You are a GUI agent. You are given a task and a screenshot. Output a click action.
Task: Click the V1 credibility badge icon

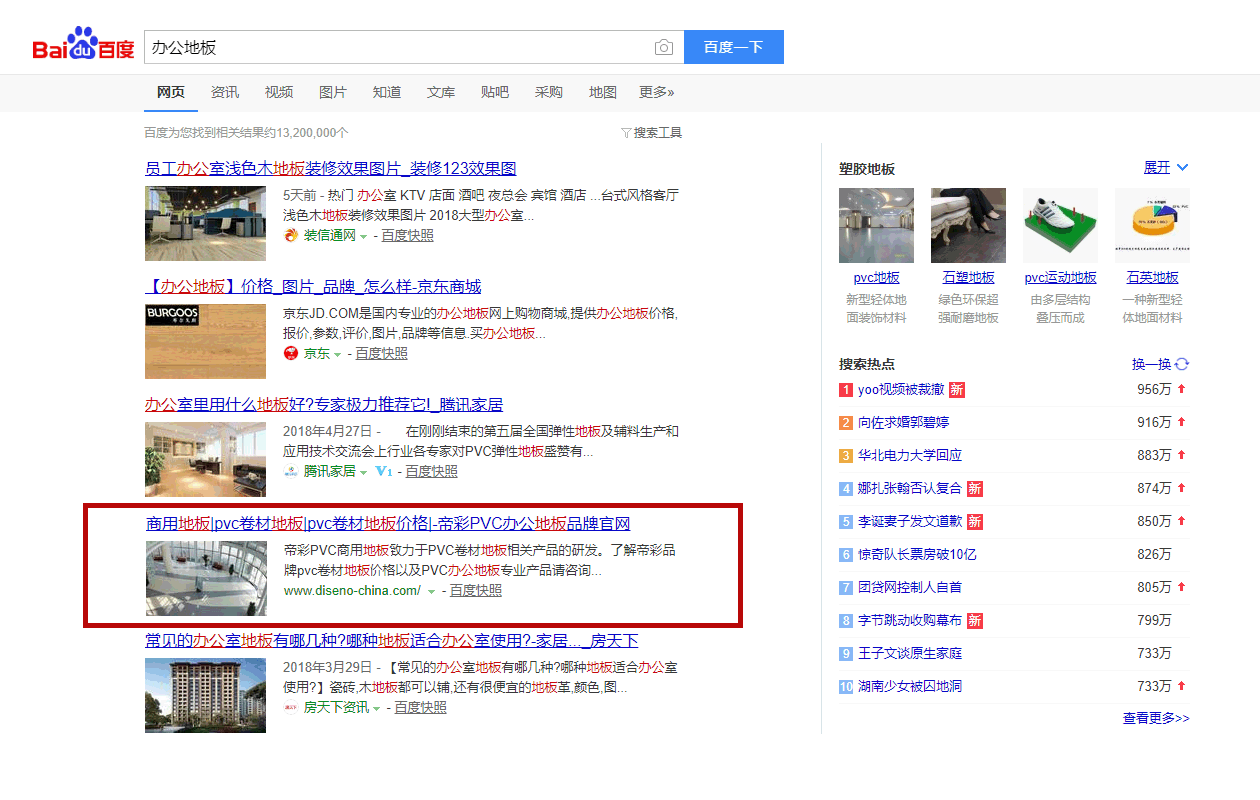coord(384,472)
